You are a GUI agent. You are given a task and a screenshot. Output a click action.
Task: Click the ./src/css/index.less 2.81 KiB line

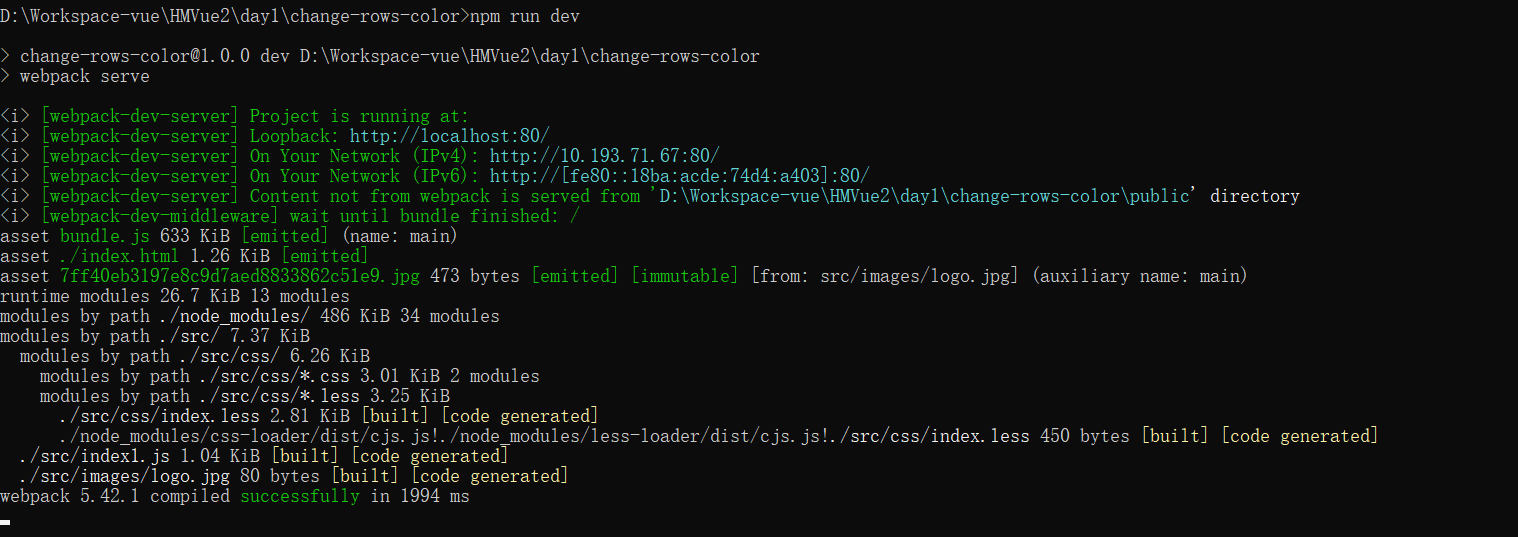pyautogui.click(x=328, y=416)
